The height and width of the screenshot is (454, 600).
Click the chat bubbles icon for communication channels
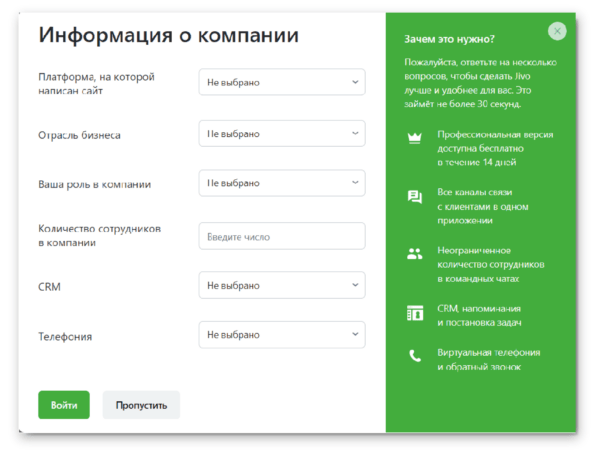coord(414,197)
